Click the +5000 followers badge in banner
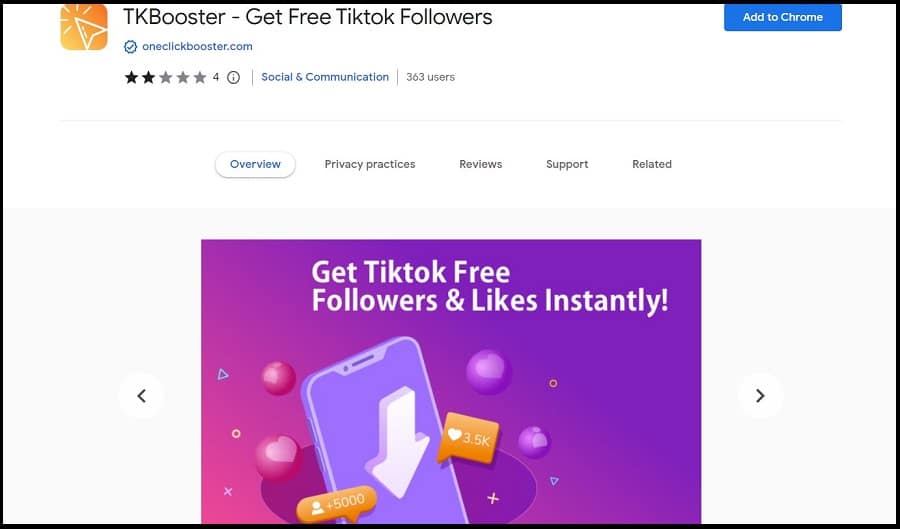 [x=338, y=505]
